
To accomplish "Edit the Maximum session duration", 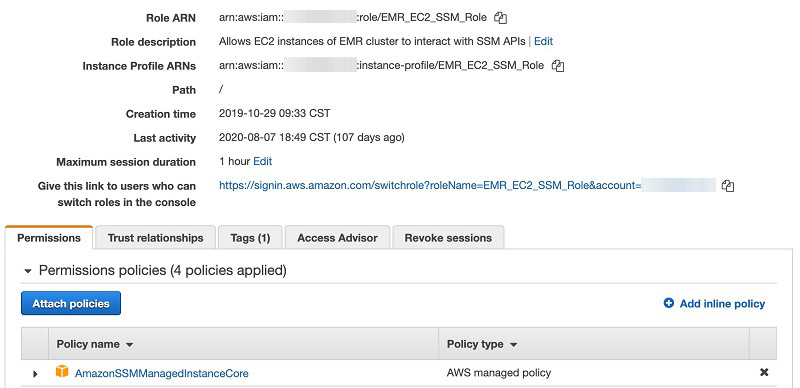I will tap(263, 161).
